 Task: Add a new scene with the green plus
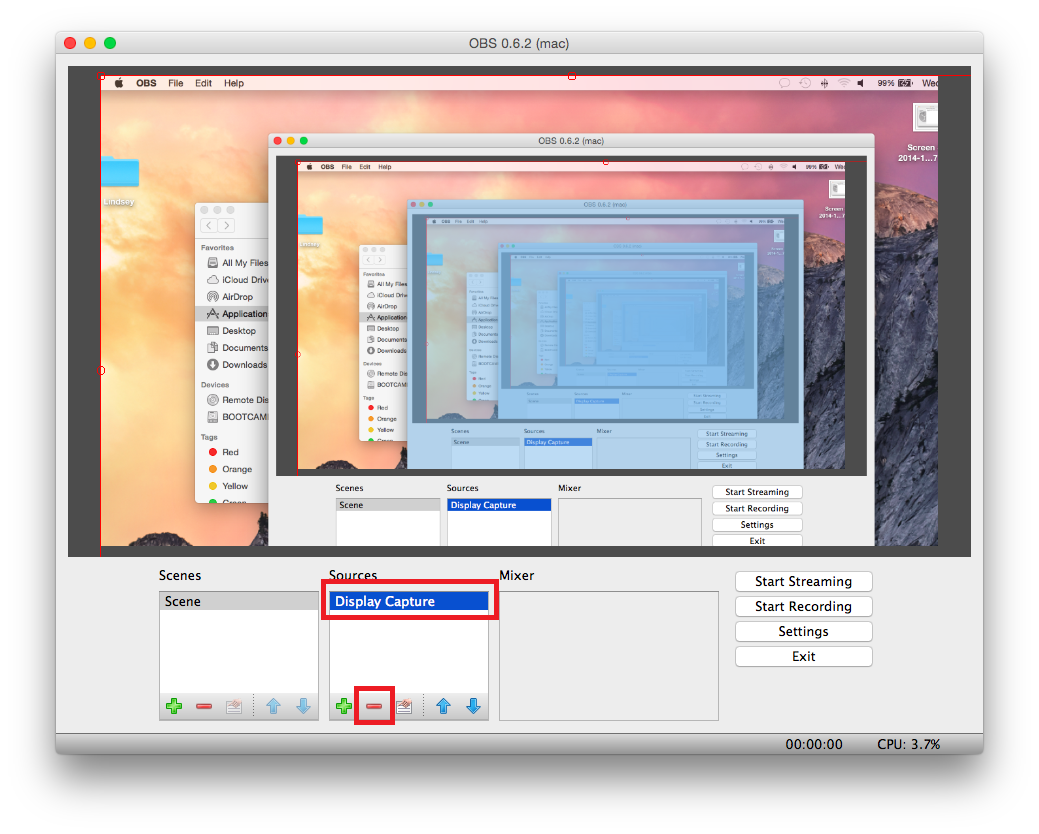point(174,706)
